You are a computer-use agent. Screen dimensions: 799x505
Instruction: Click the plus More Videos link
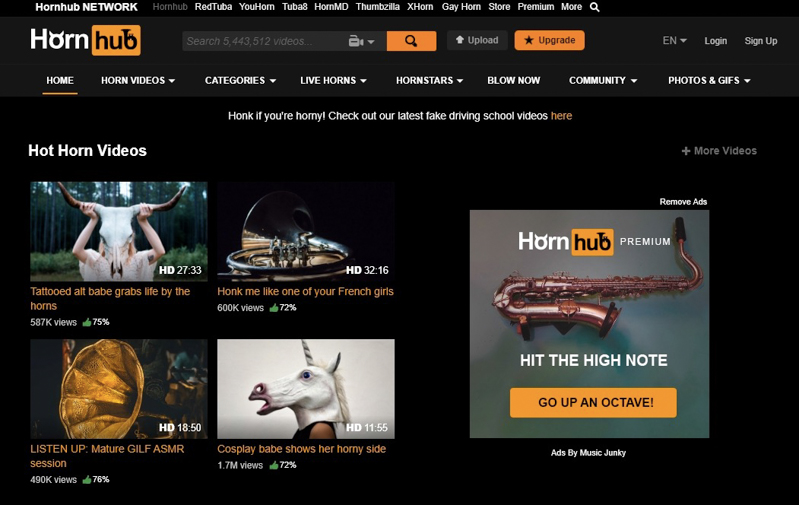pos(719,151)
